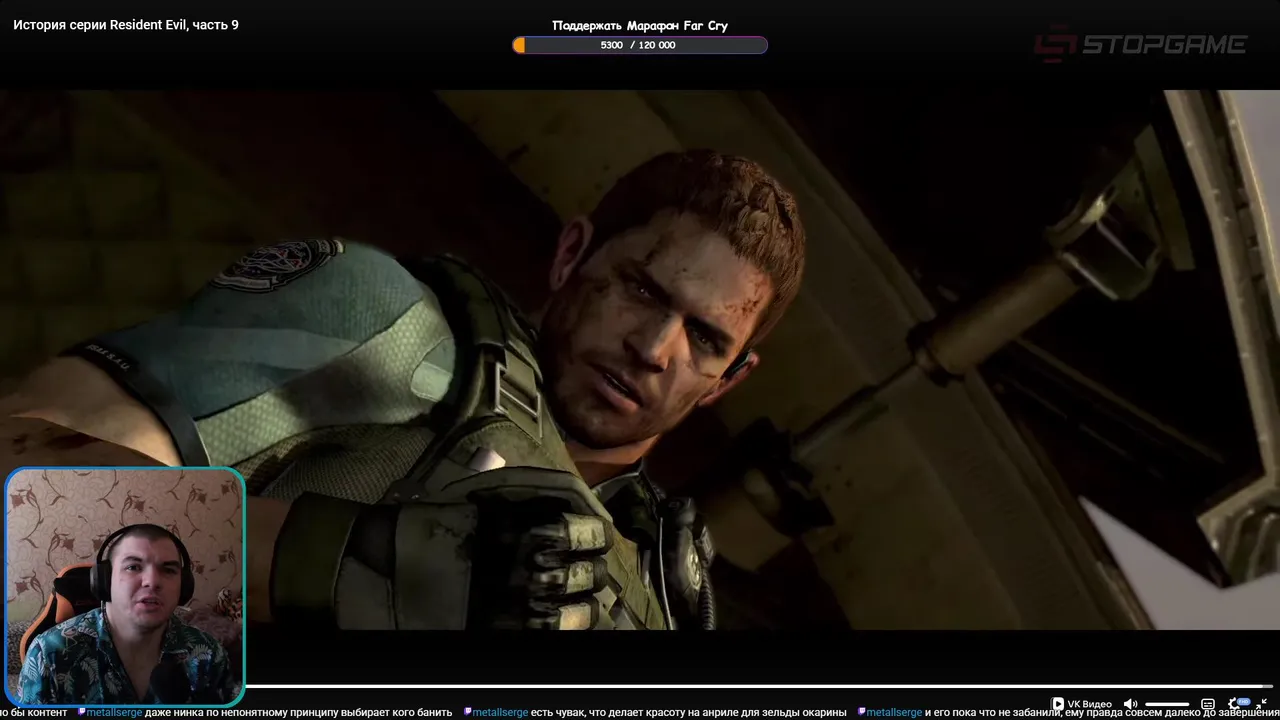Toggle the subtitles icon
Screen dimensions: 1280x720
pos(1208,704)
